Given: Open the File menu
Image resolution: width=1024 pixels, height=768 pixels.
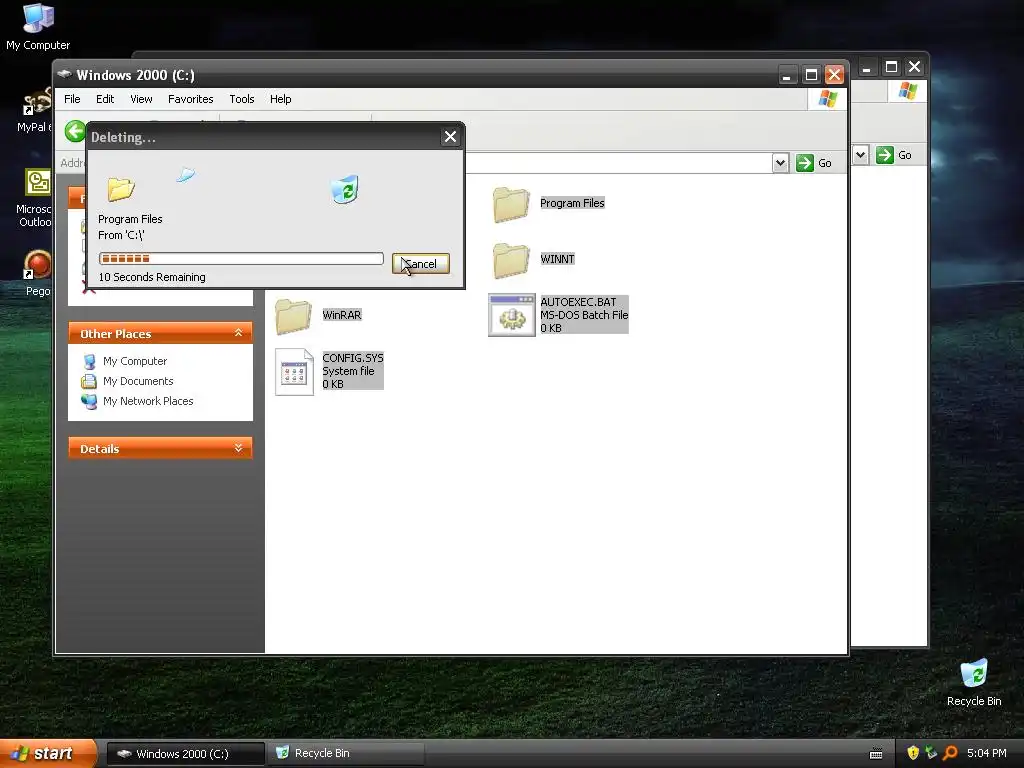Looking at the screenshot, I should tap(72, 99).
